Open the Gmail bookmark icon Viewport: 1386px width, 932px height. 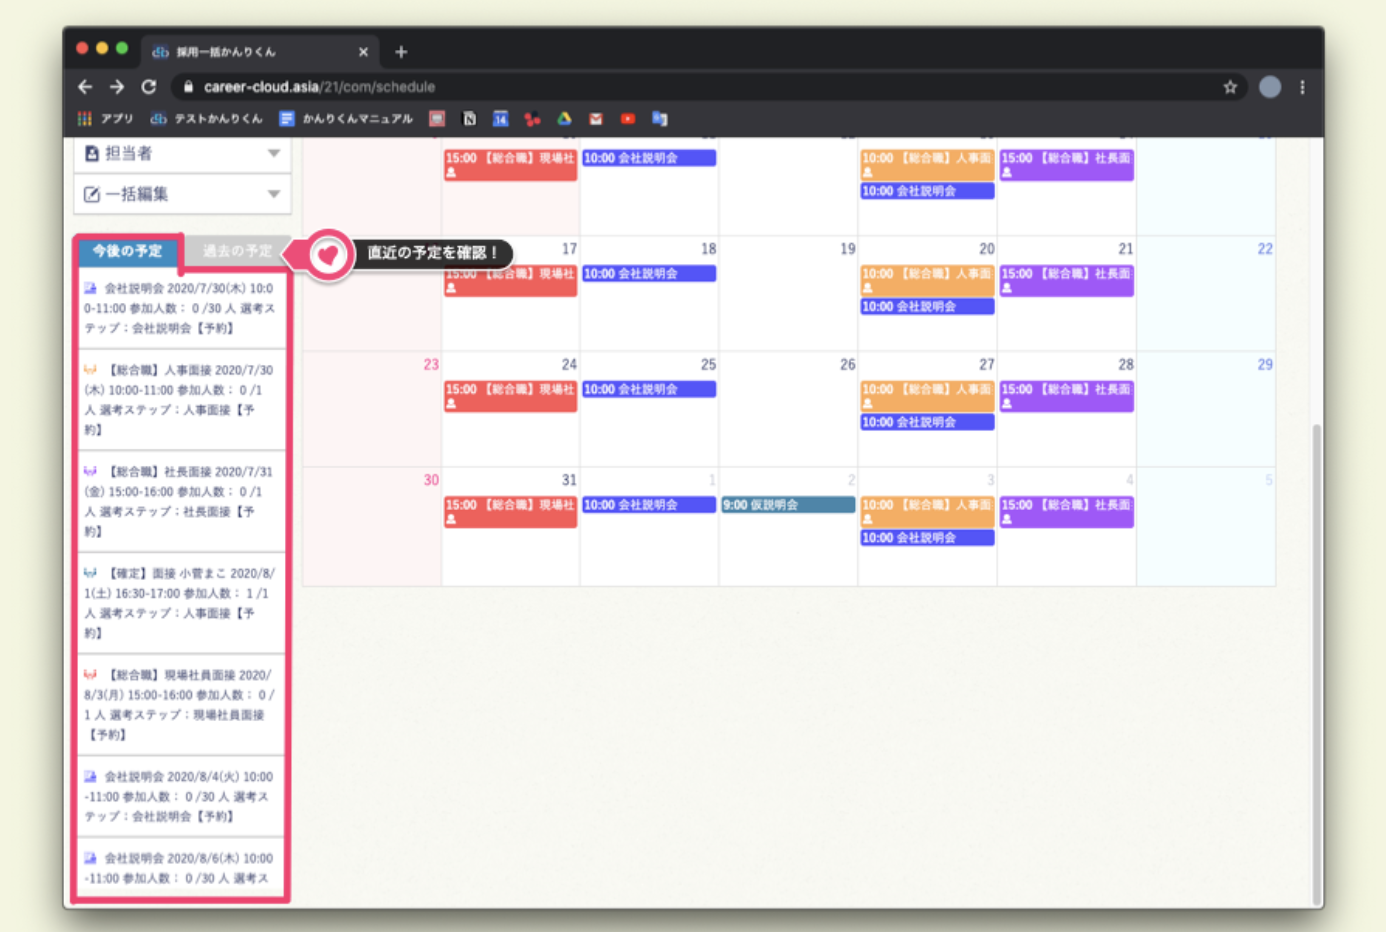pos(596,119)
